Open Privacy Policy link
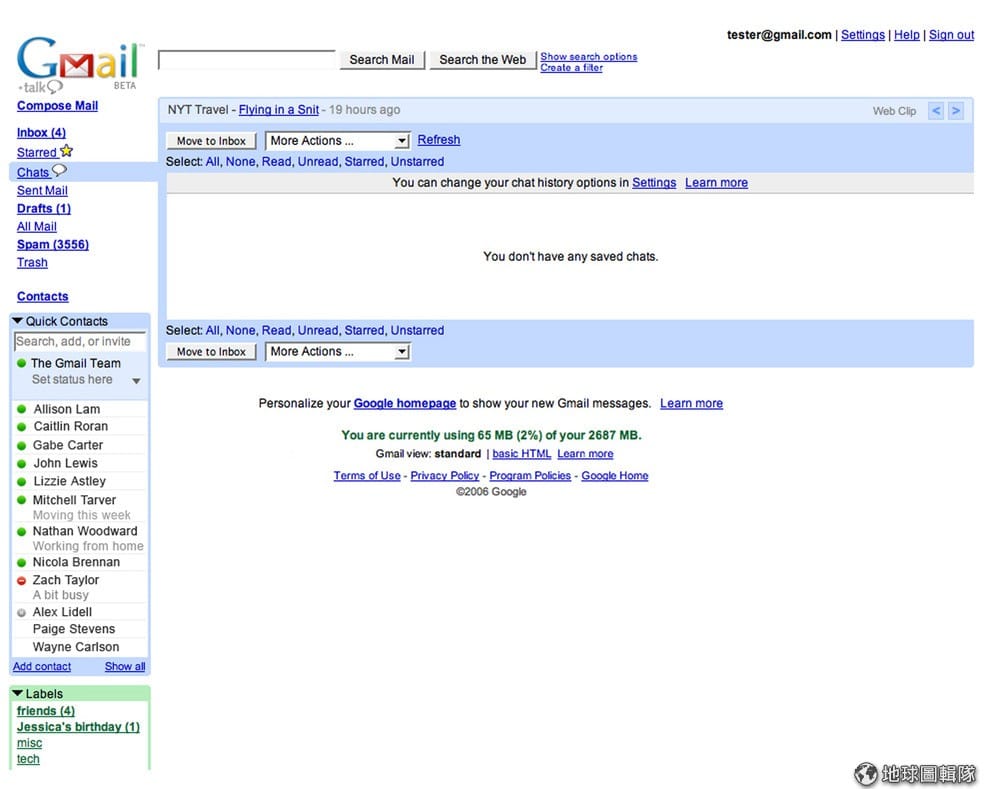Image resolution: width=990 pixels, height=789 pixels. coord(444,475)
